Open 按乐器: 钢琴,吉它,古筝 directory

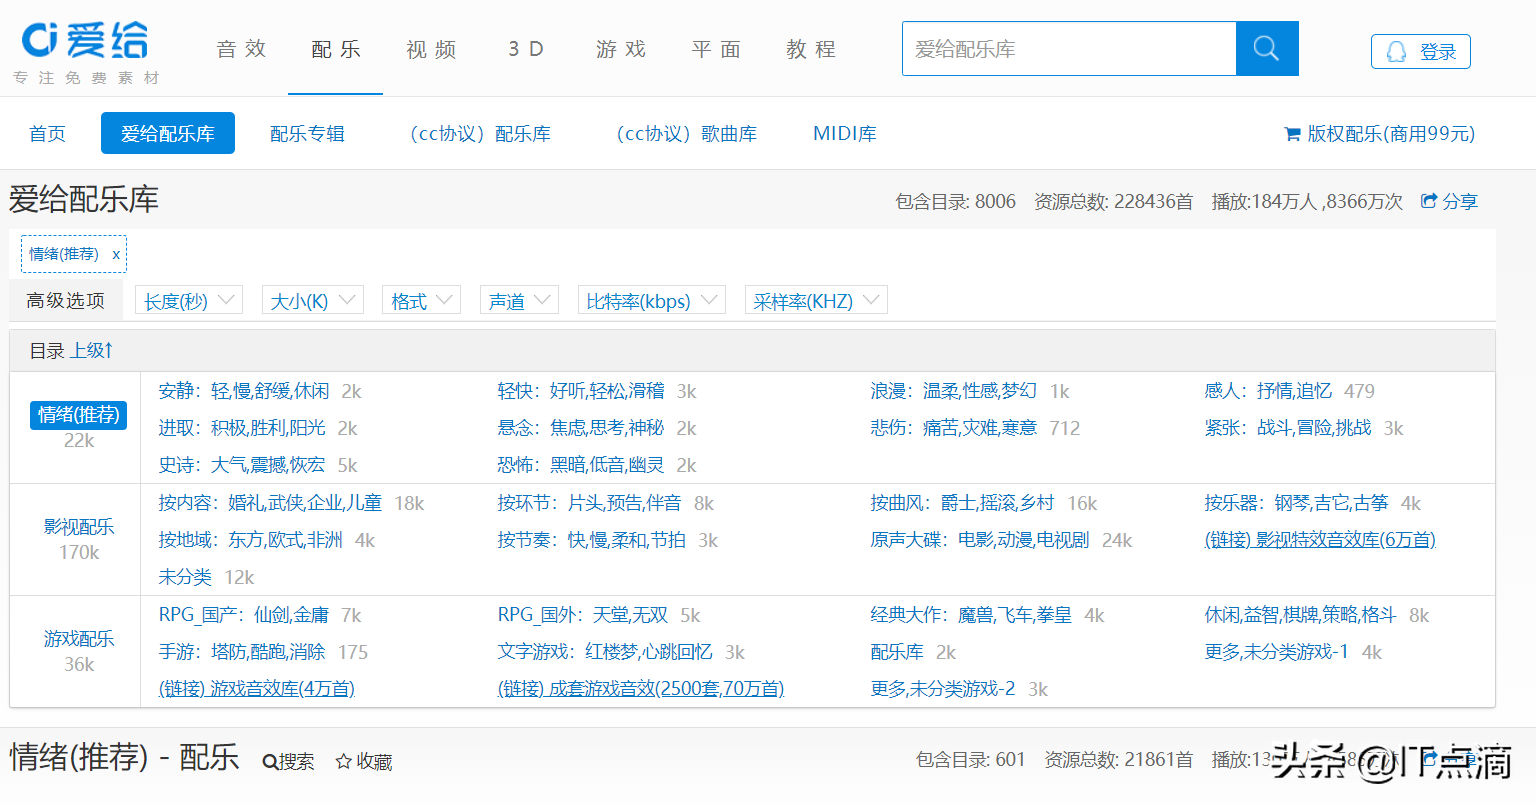coord(1297,503)
